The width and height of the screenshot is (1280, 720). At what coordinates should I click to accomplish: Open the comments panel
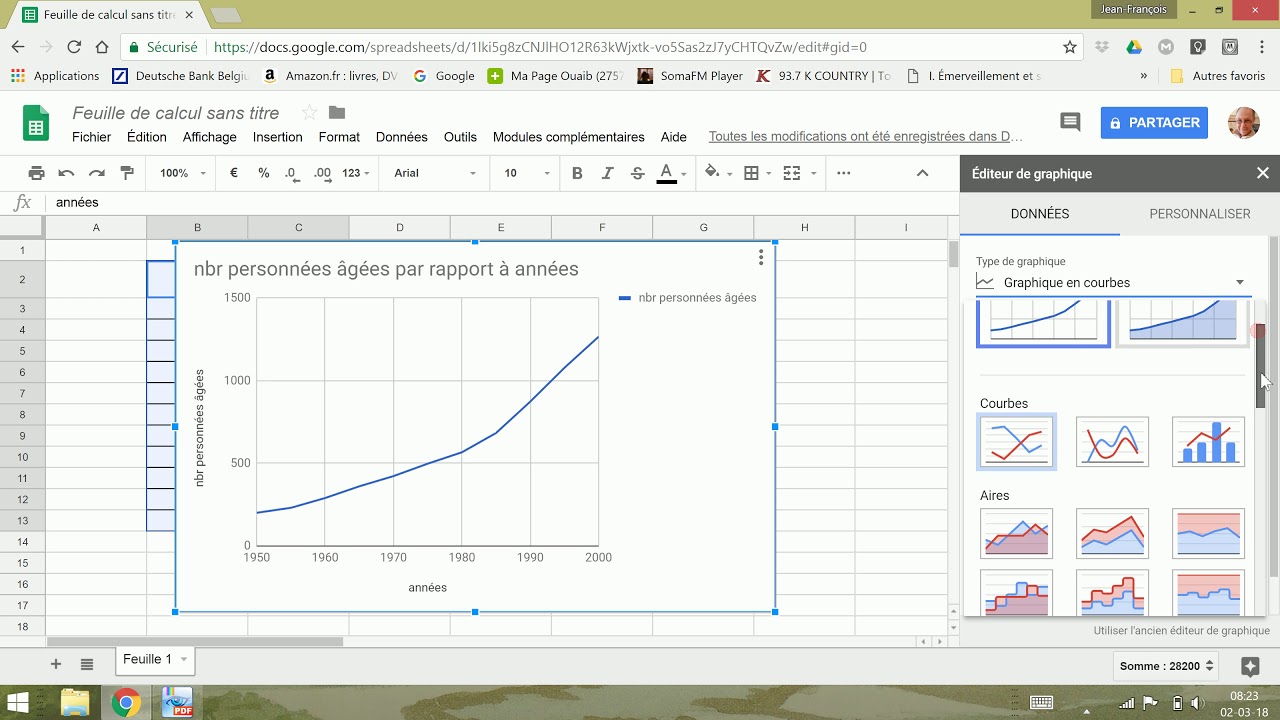pyautogui.click(x=1070, y=122)
